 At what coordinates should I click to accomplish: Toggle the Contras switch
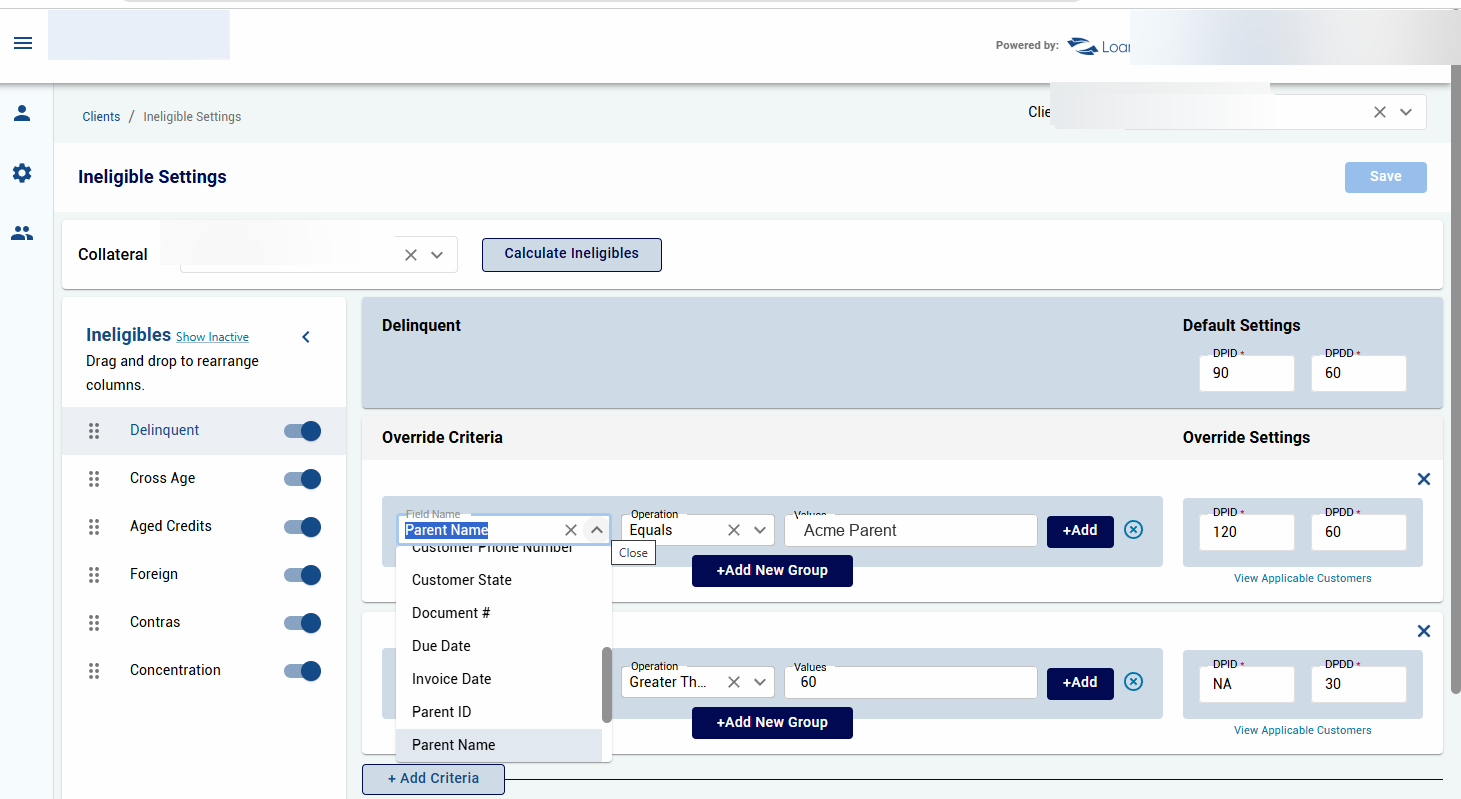click(303, 623)
